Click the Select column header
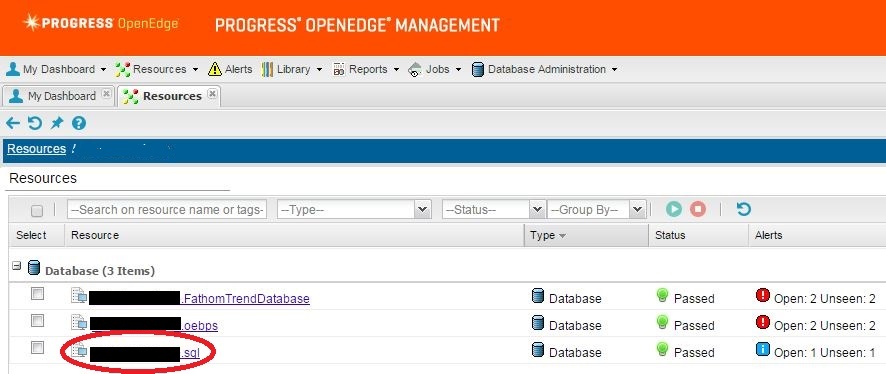Image resolution: width=886 pixels, height=374 pixels. 36,235
